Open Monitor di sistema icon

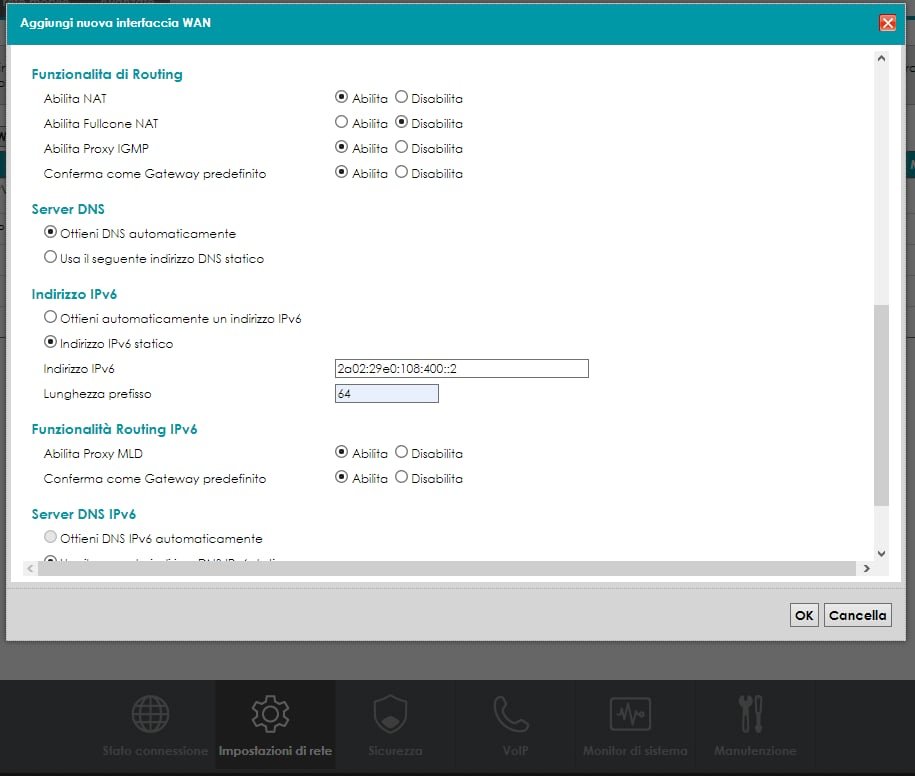pyautogui.click(x=631, y=714)
